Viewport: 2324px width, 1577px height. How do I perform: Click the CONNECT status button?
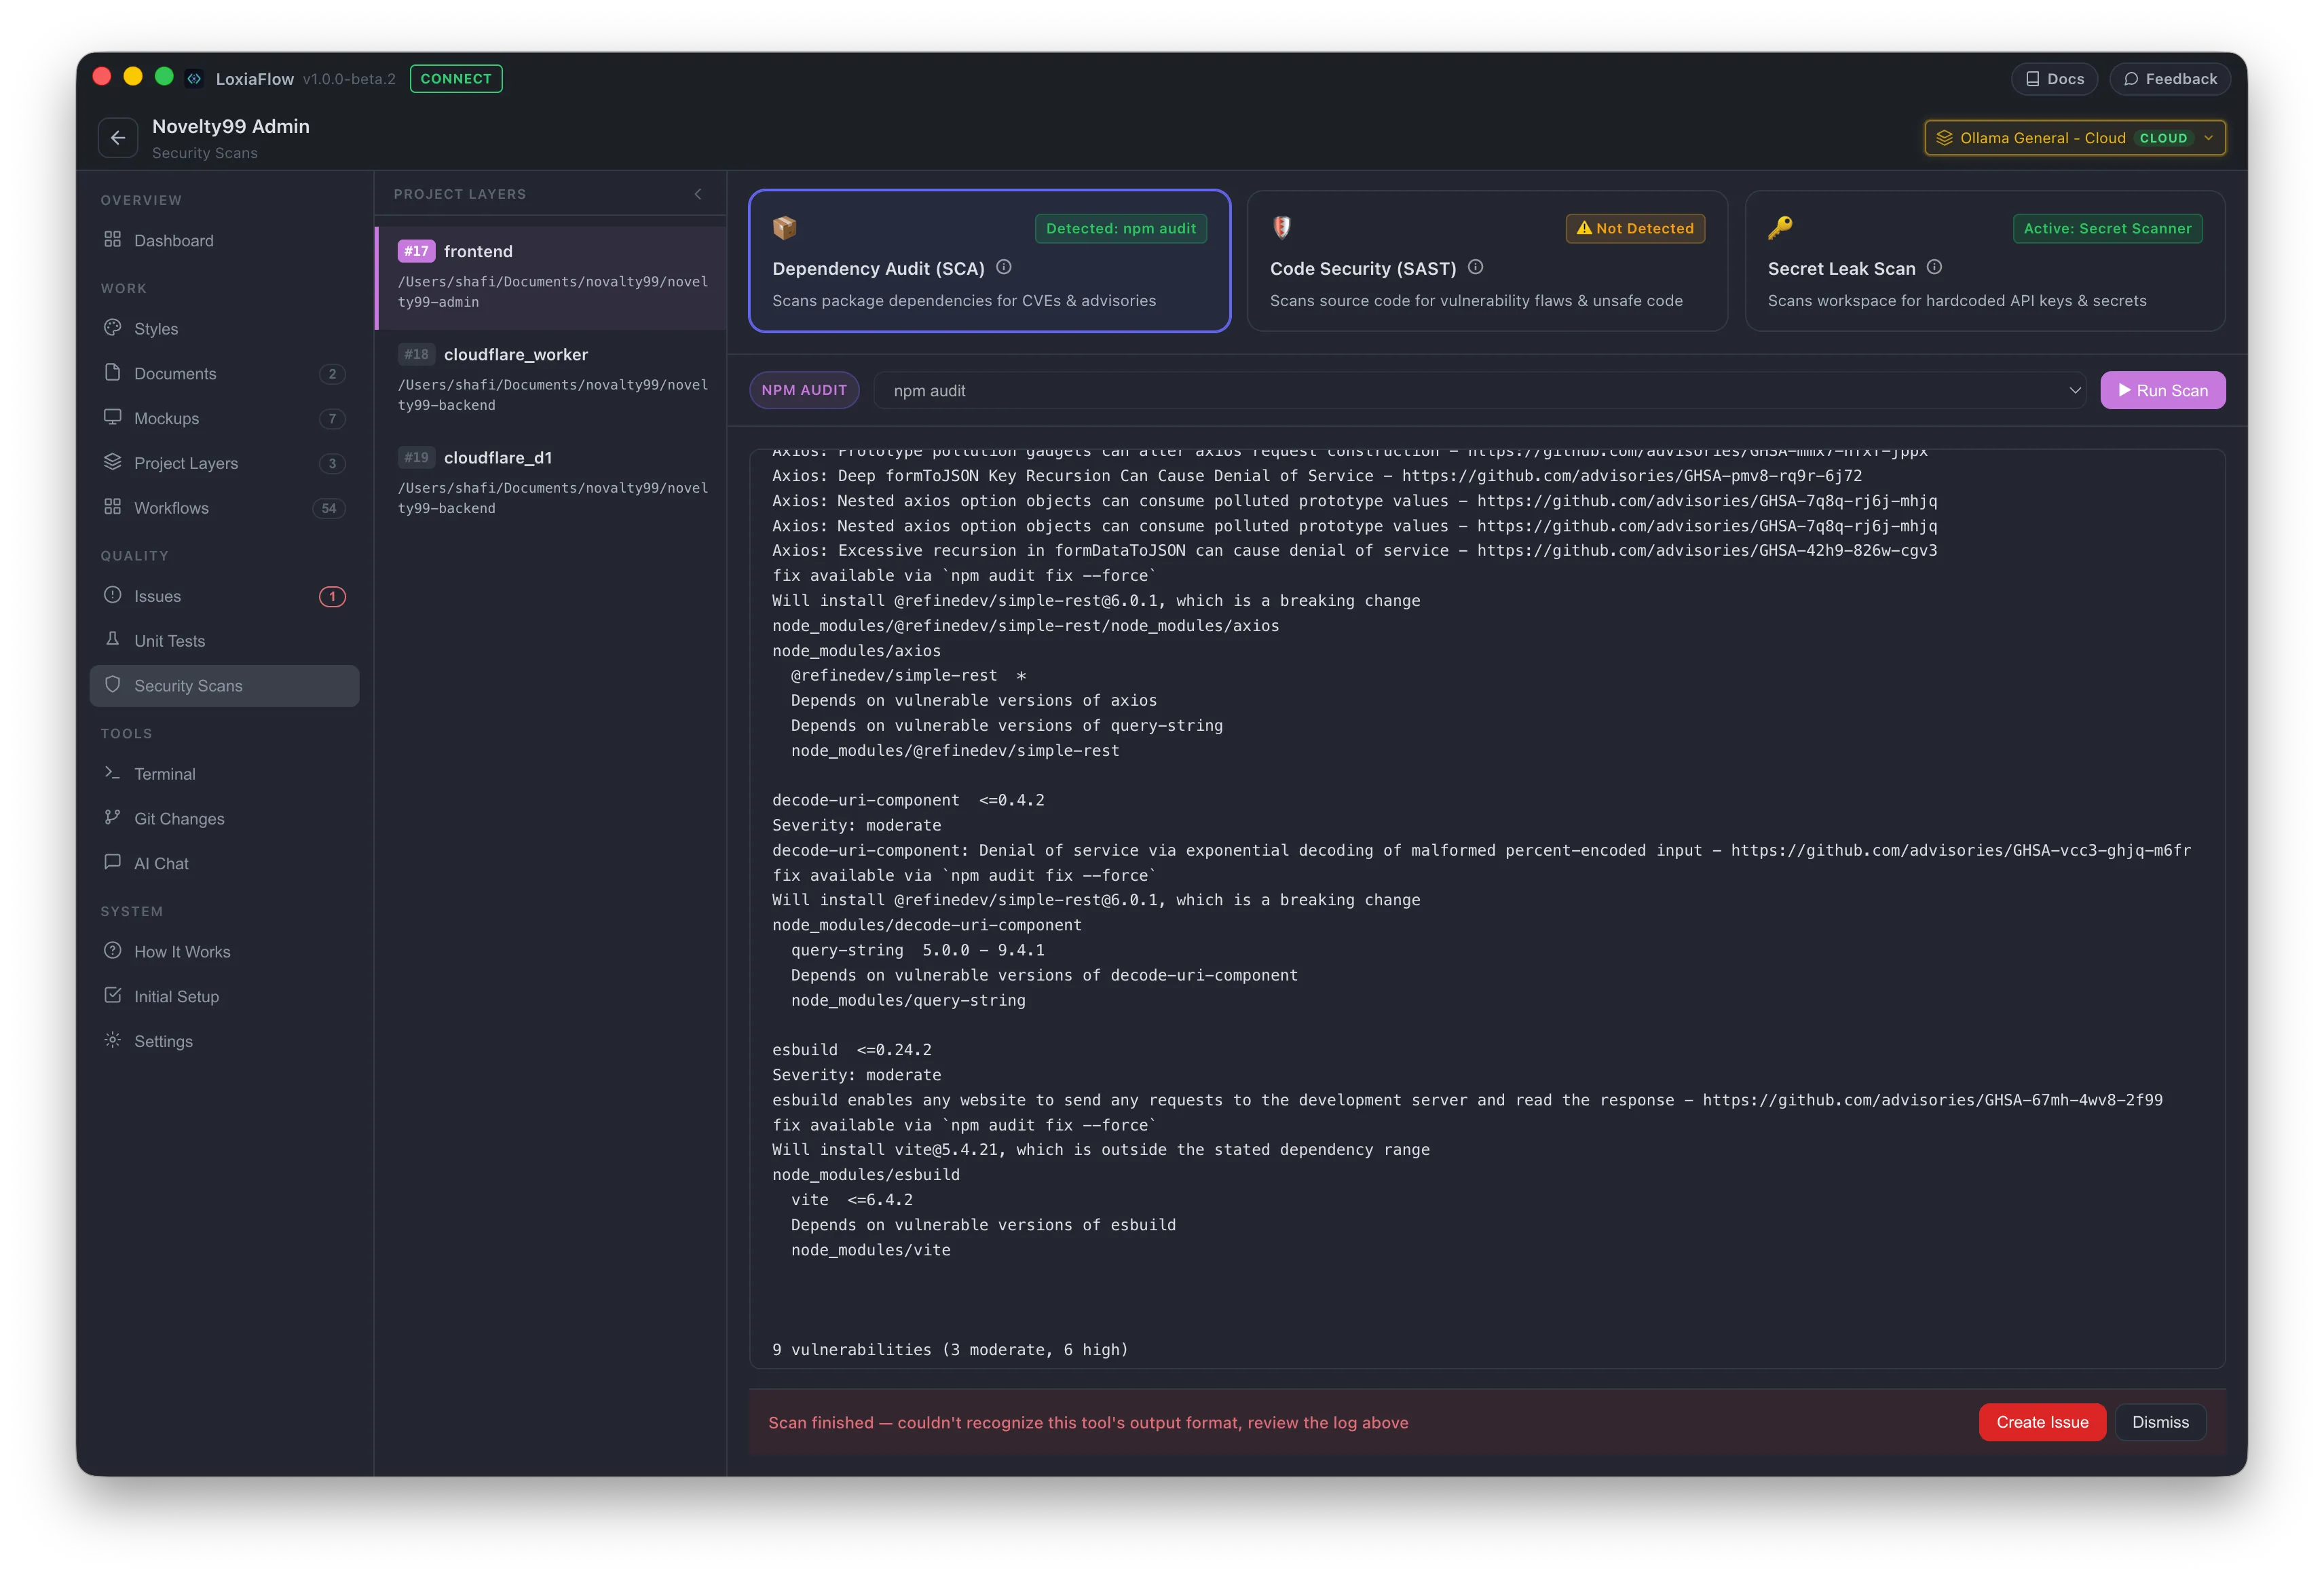click(x=456, y=78)
